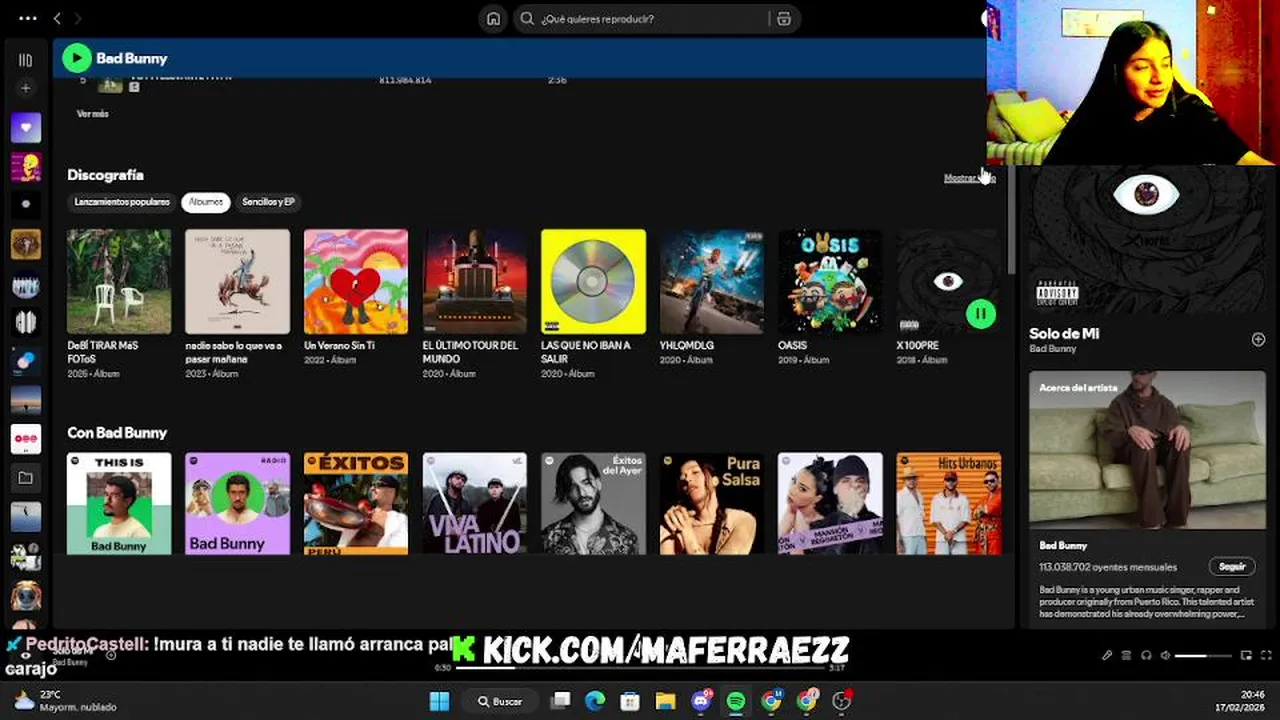The width and height of the screenshot is (1280, 720).
Task: Open Discord from the taskbar
Action: (701, 701)
